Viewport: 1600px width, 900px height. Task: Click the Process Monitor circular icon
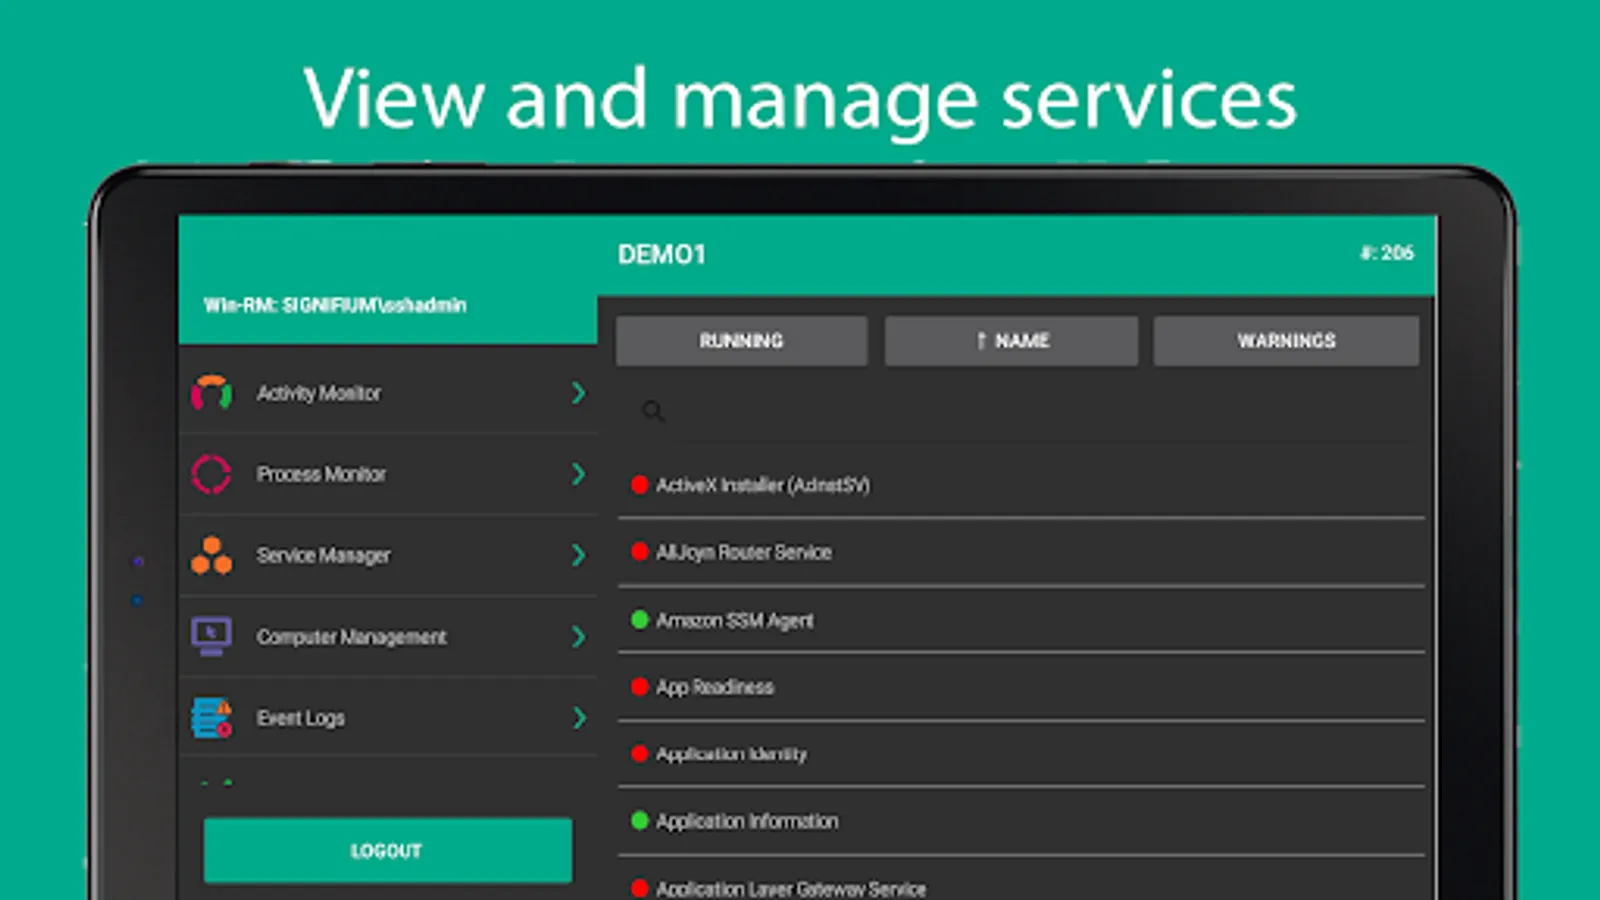pos(211,474)
